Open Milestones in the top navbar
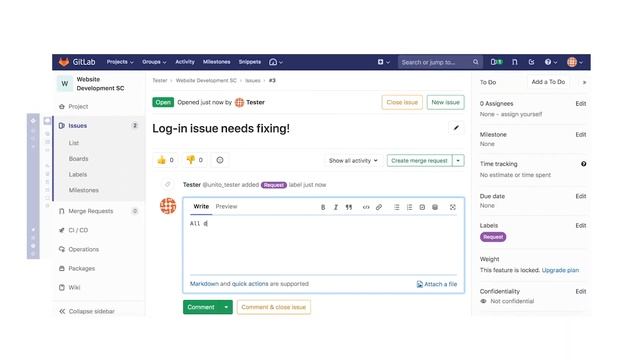640x360 pixels. point(216,62)
